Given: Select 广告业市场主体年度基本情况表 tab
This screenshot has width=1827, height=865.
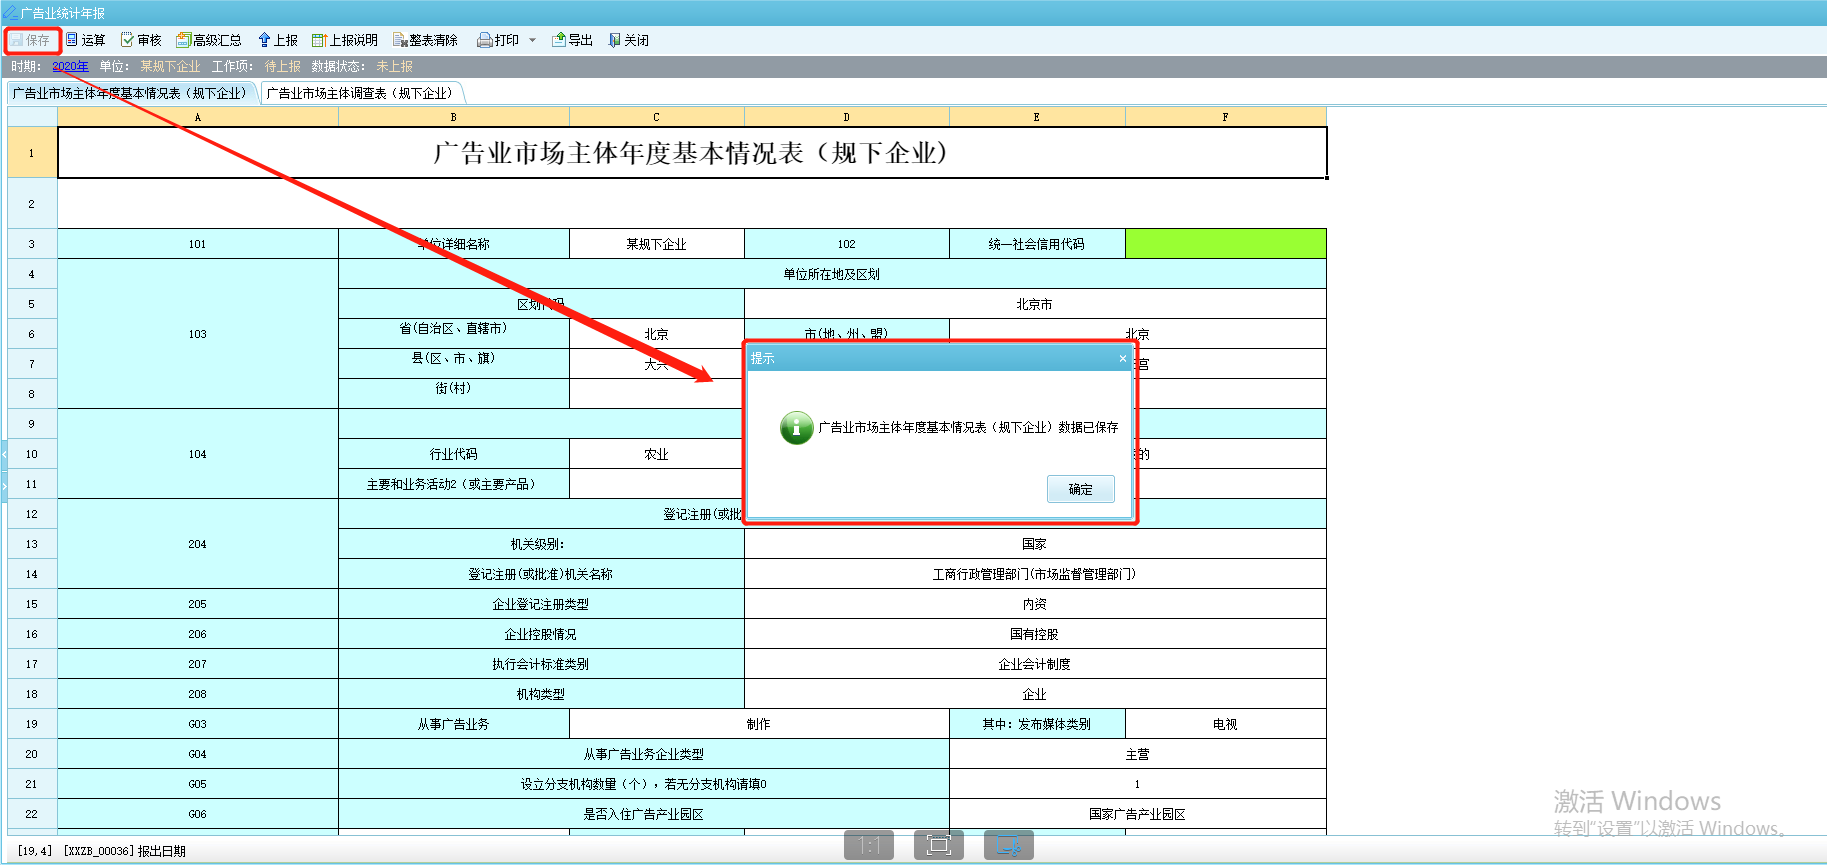Looking at the screenshot, I should tap(131, 93).
